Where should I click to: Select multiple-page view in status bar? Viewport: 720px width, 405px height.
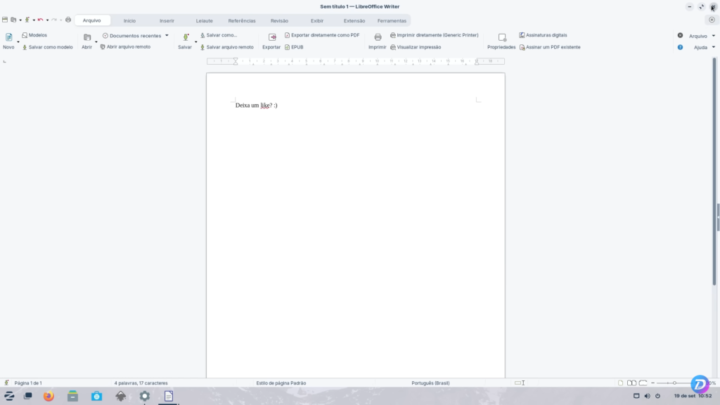coord(632,383)
